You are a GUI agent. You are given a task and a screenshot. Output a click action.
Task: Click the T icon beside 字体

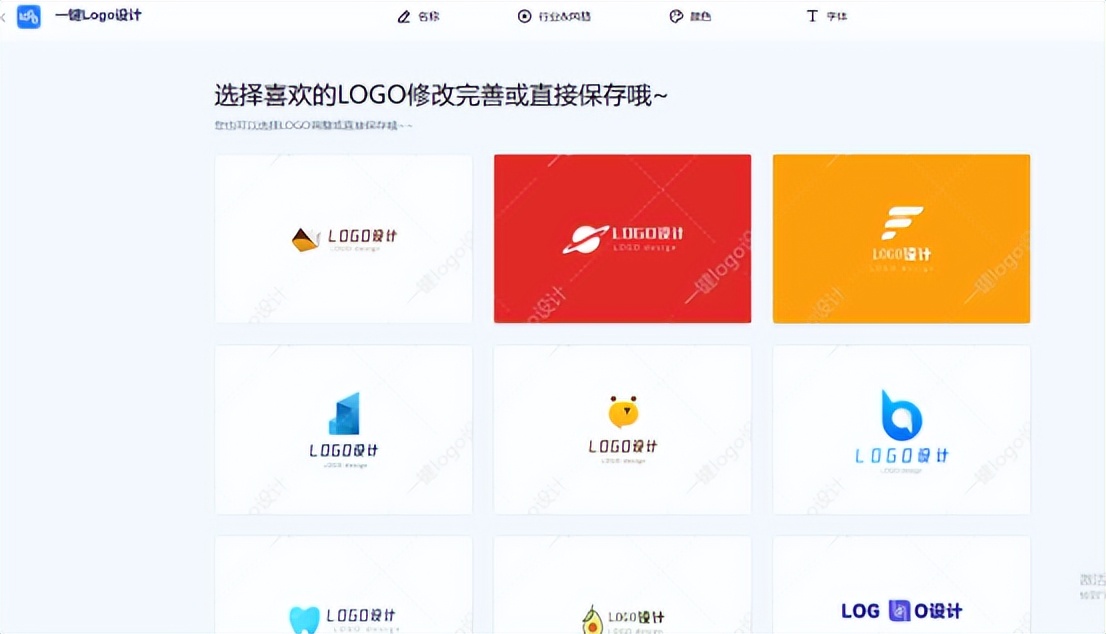point(812,16)
